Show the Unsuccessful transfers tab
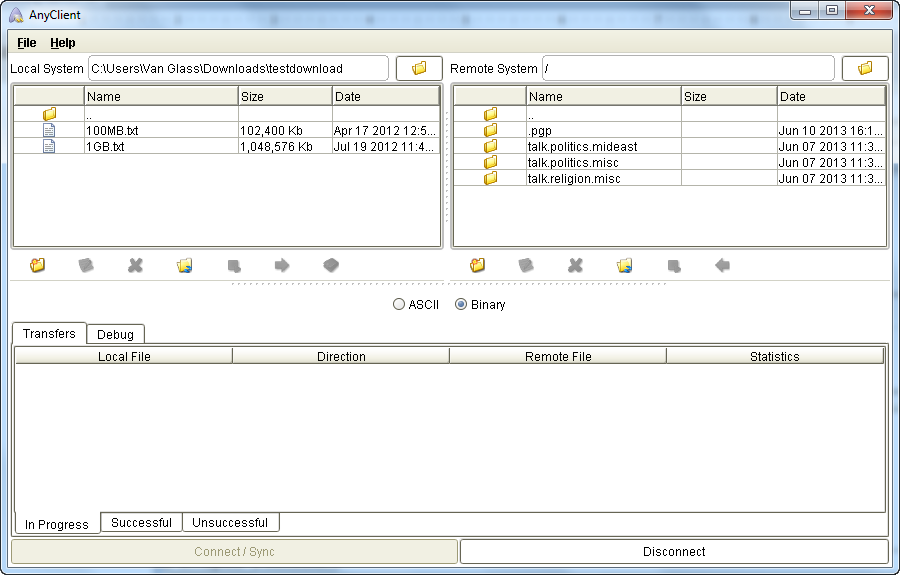This screenshot has width=900, height=575. [230, 522]
